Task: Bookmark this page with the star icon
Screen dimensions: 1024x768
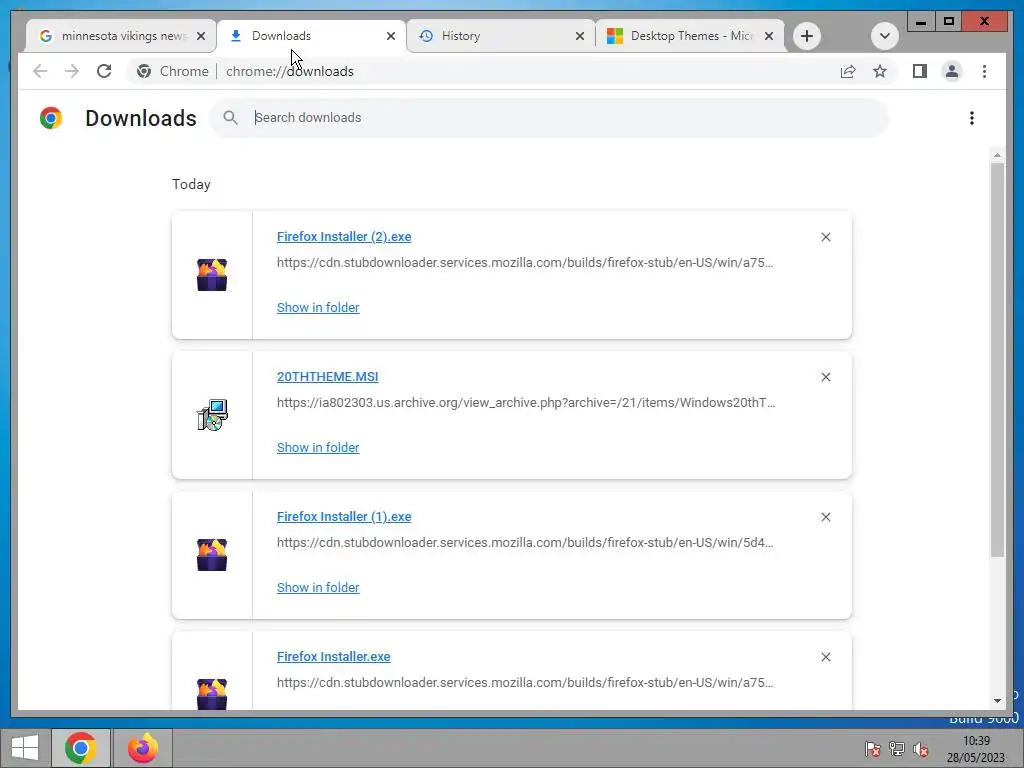Action: coord(880,71)
